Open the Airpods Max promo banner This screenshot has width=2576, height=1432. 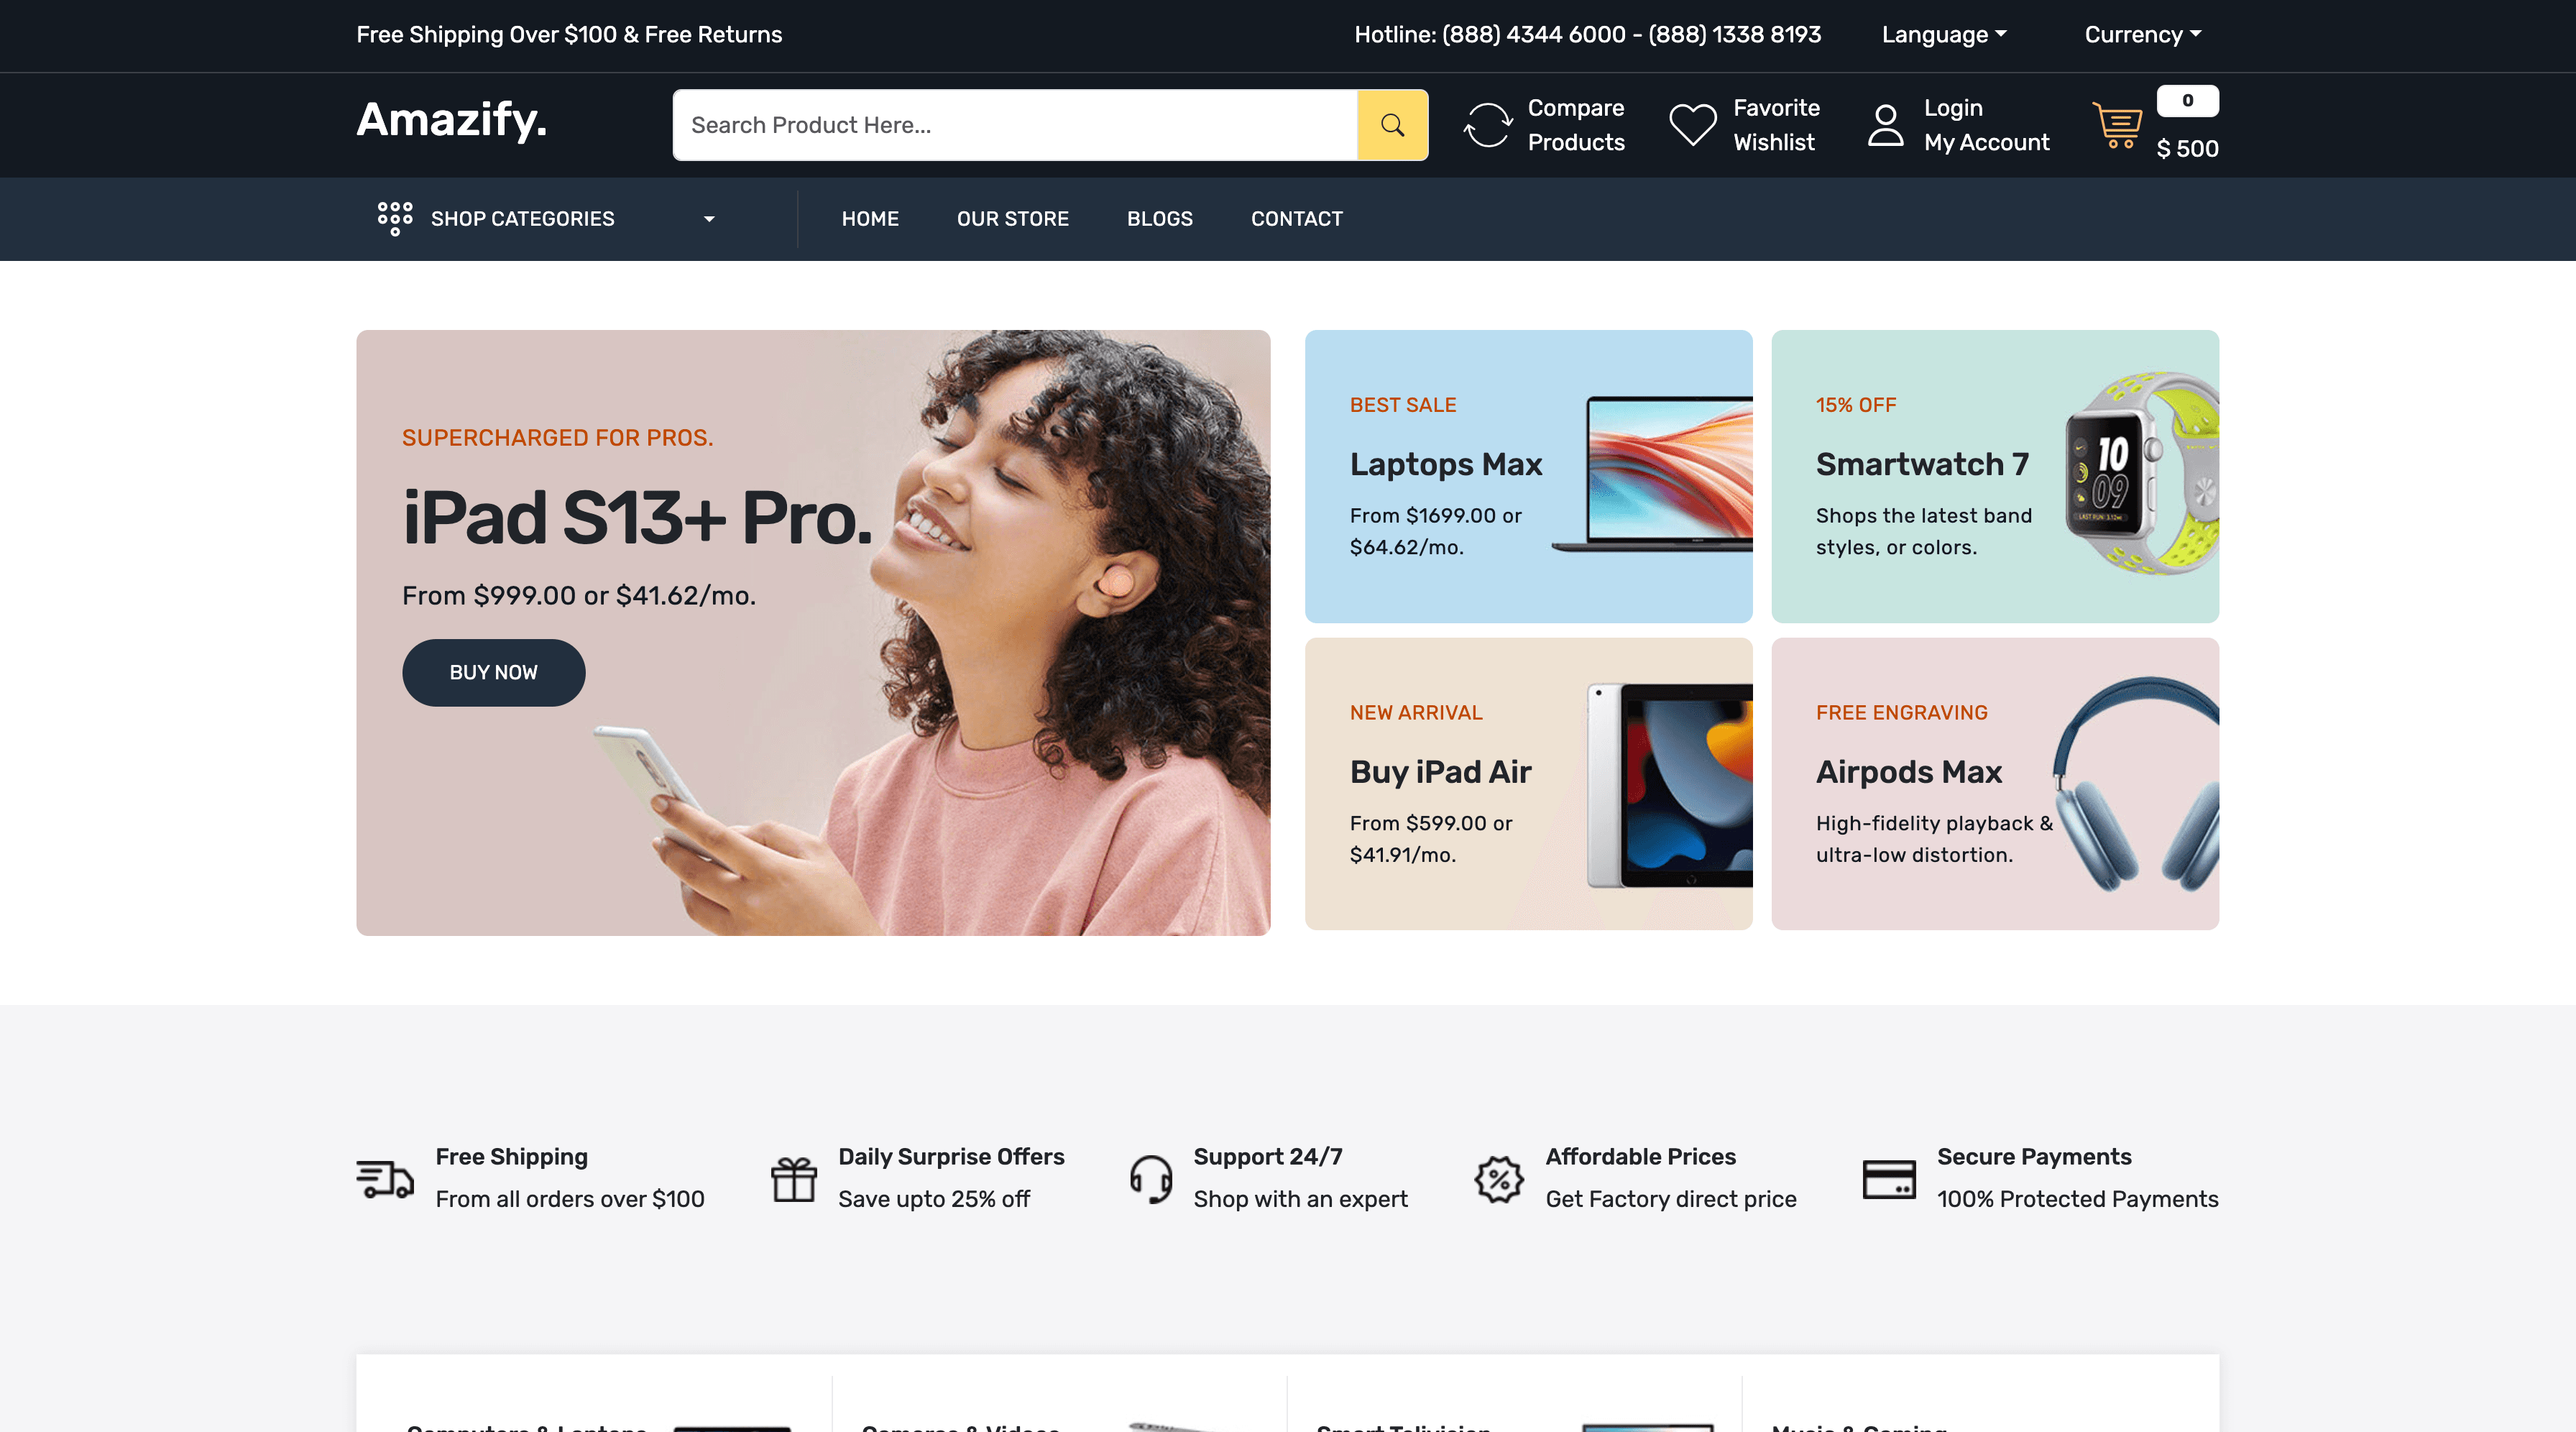[x=1995, y=784]
